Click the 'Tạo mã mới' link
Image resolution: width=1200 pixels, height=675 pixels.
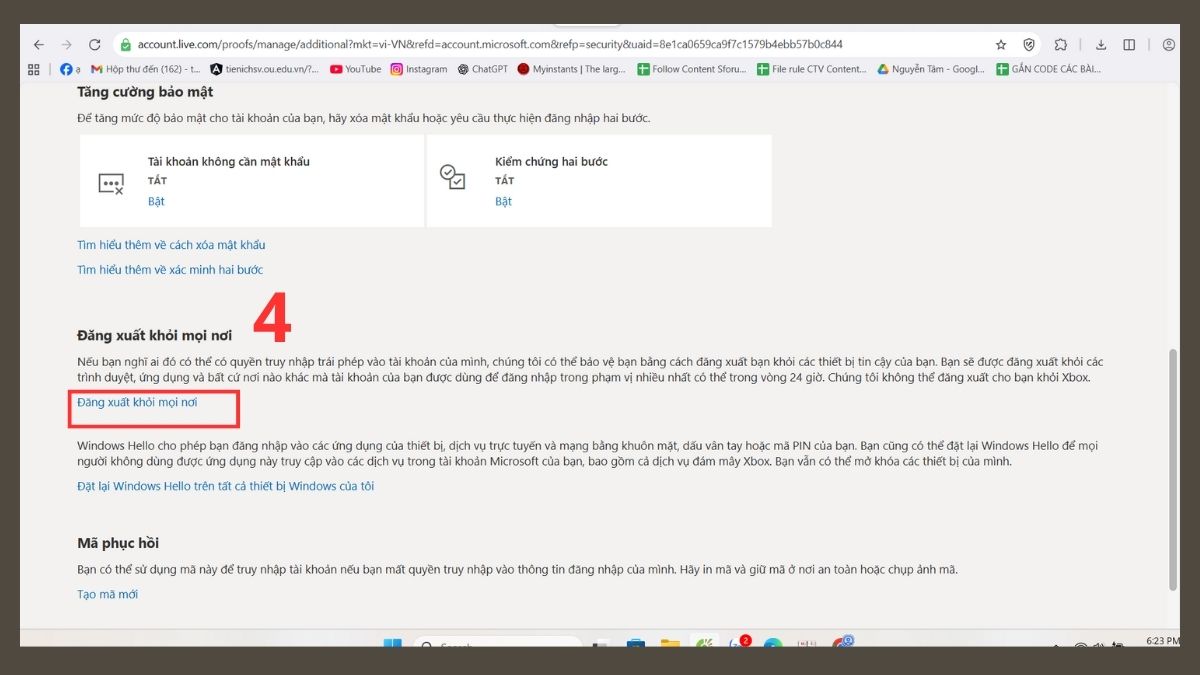pos(108,594)
